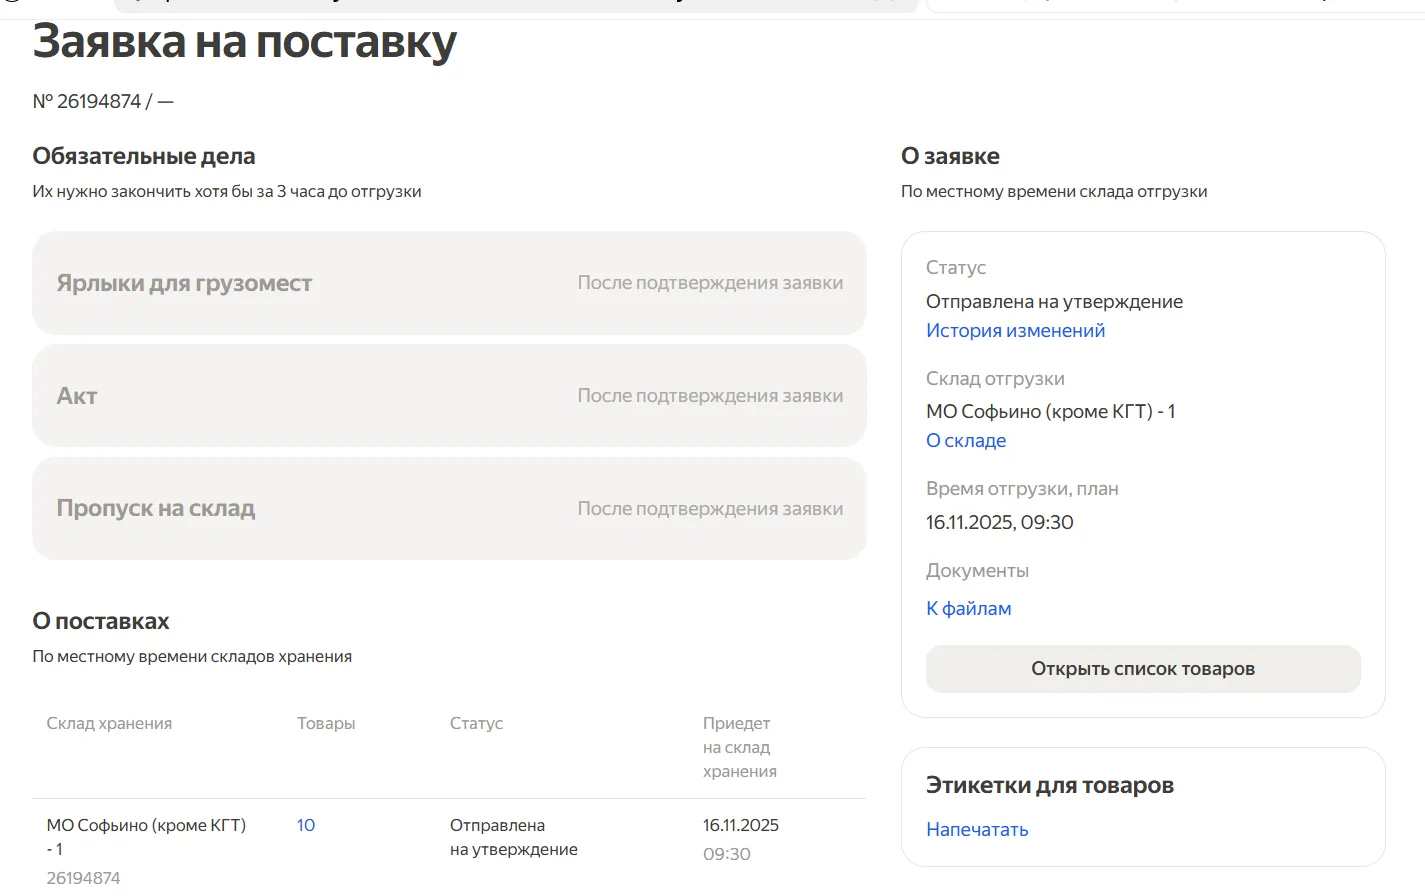Click the Статус column header in table
Image resolution: width=1425 pixels, height=896 pixels.
[x=476, y=724]
